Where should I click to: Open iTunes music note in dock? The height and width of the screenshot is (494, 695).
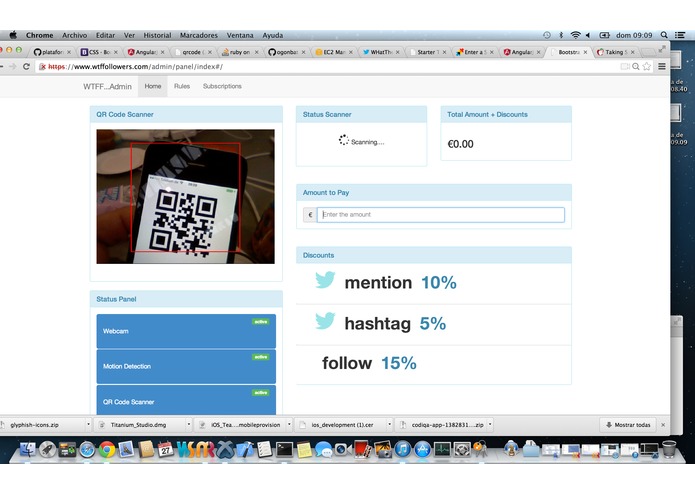coord(402,450)
